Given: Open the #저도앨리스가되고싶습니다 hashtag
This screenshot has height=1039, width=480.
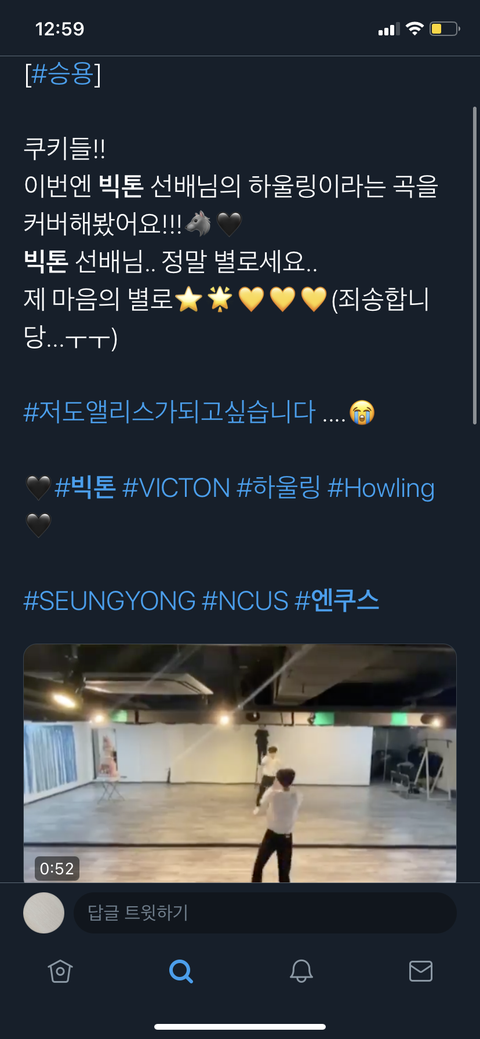Looking at the screenshot, I should [x=169, y=412].
